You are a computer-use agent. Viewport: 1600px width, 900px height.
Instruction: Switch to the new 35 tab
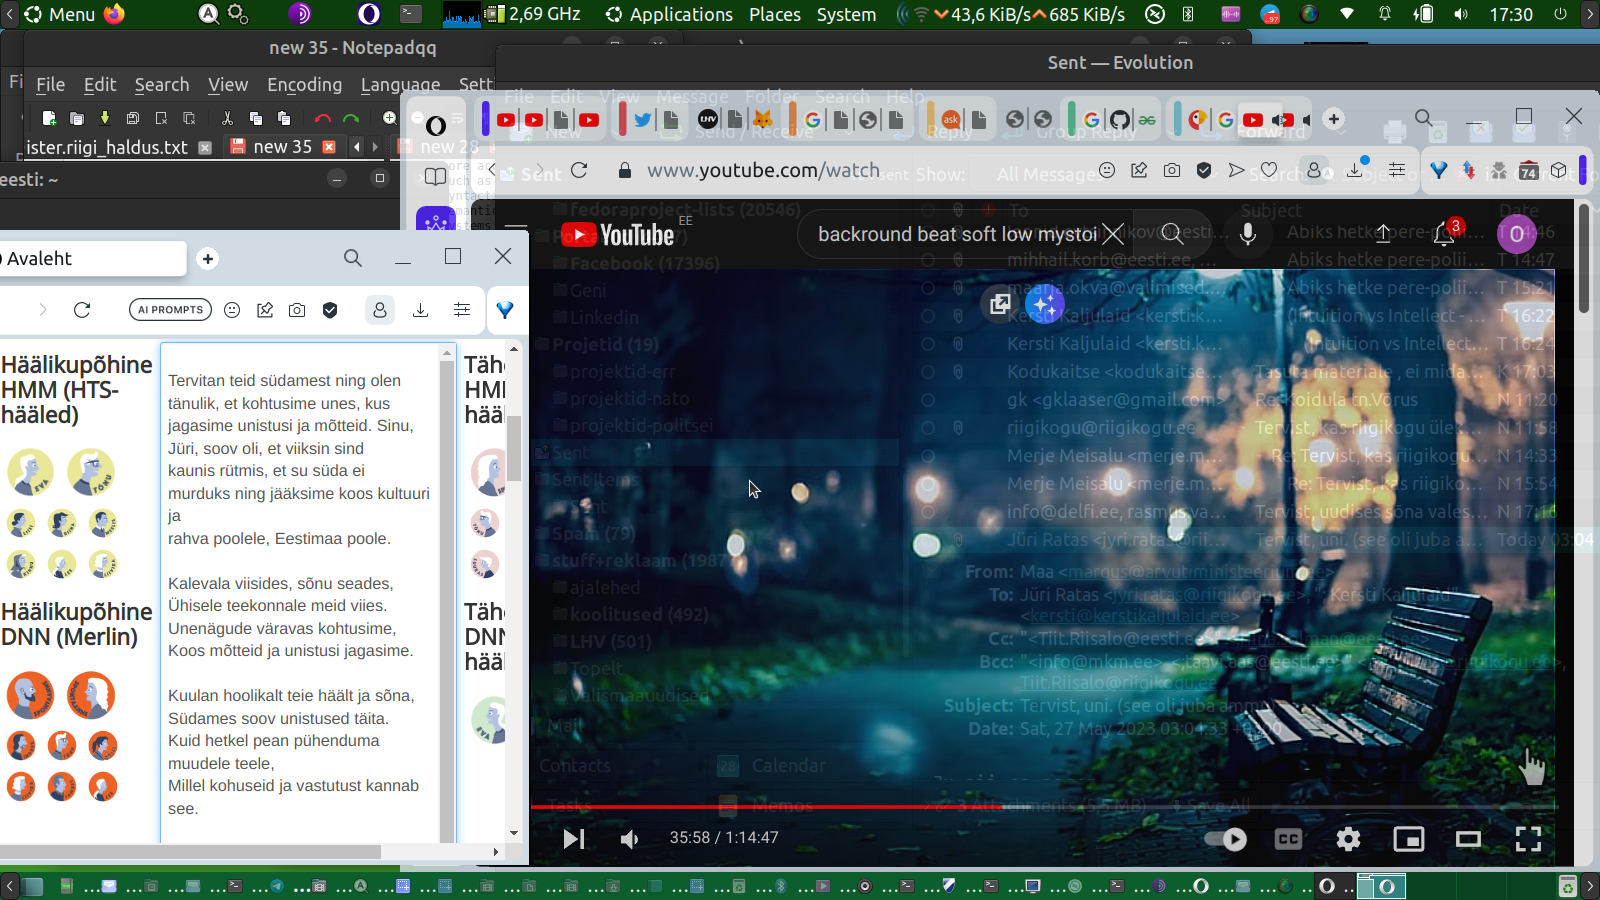pos(282,147)
